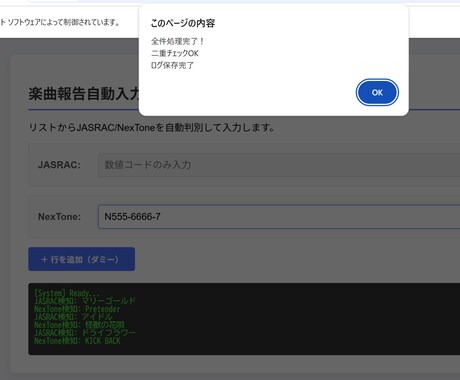
Task: Select log line NexTone検知: 怪獣の花唄
Action: 79,325
